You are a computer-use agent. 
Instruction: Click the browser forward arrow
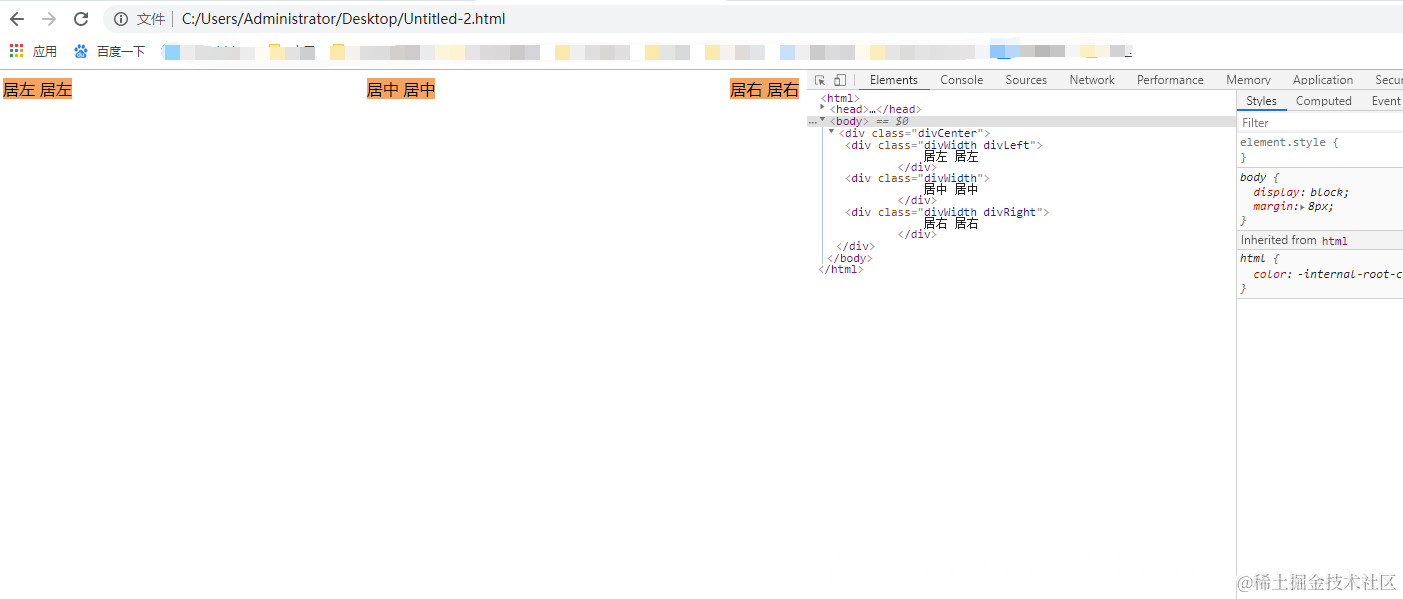click(49, 19)
